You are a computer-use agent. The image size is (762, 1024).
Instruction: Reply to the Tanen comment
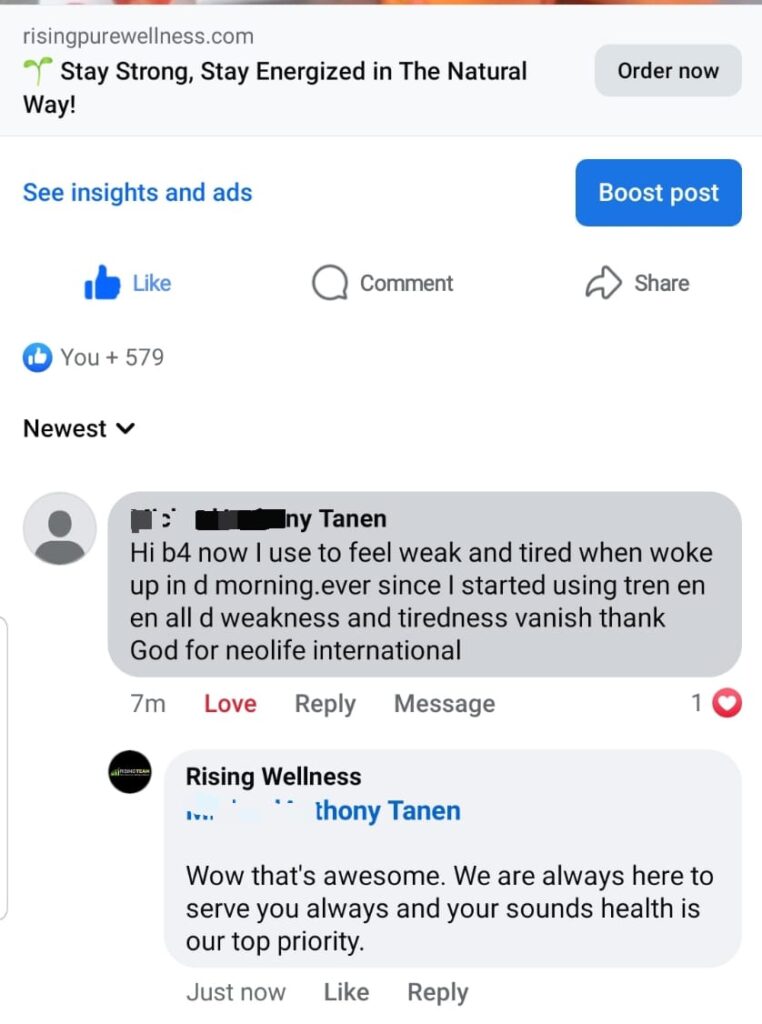[x=325, y=704]
